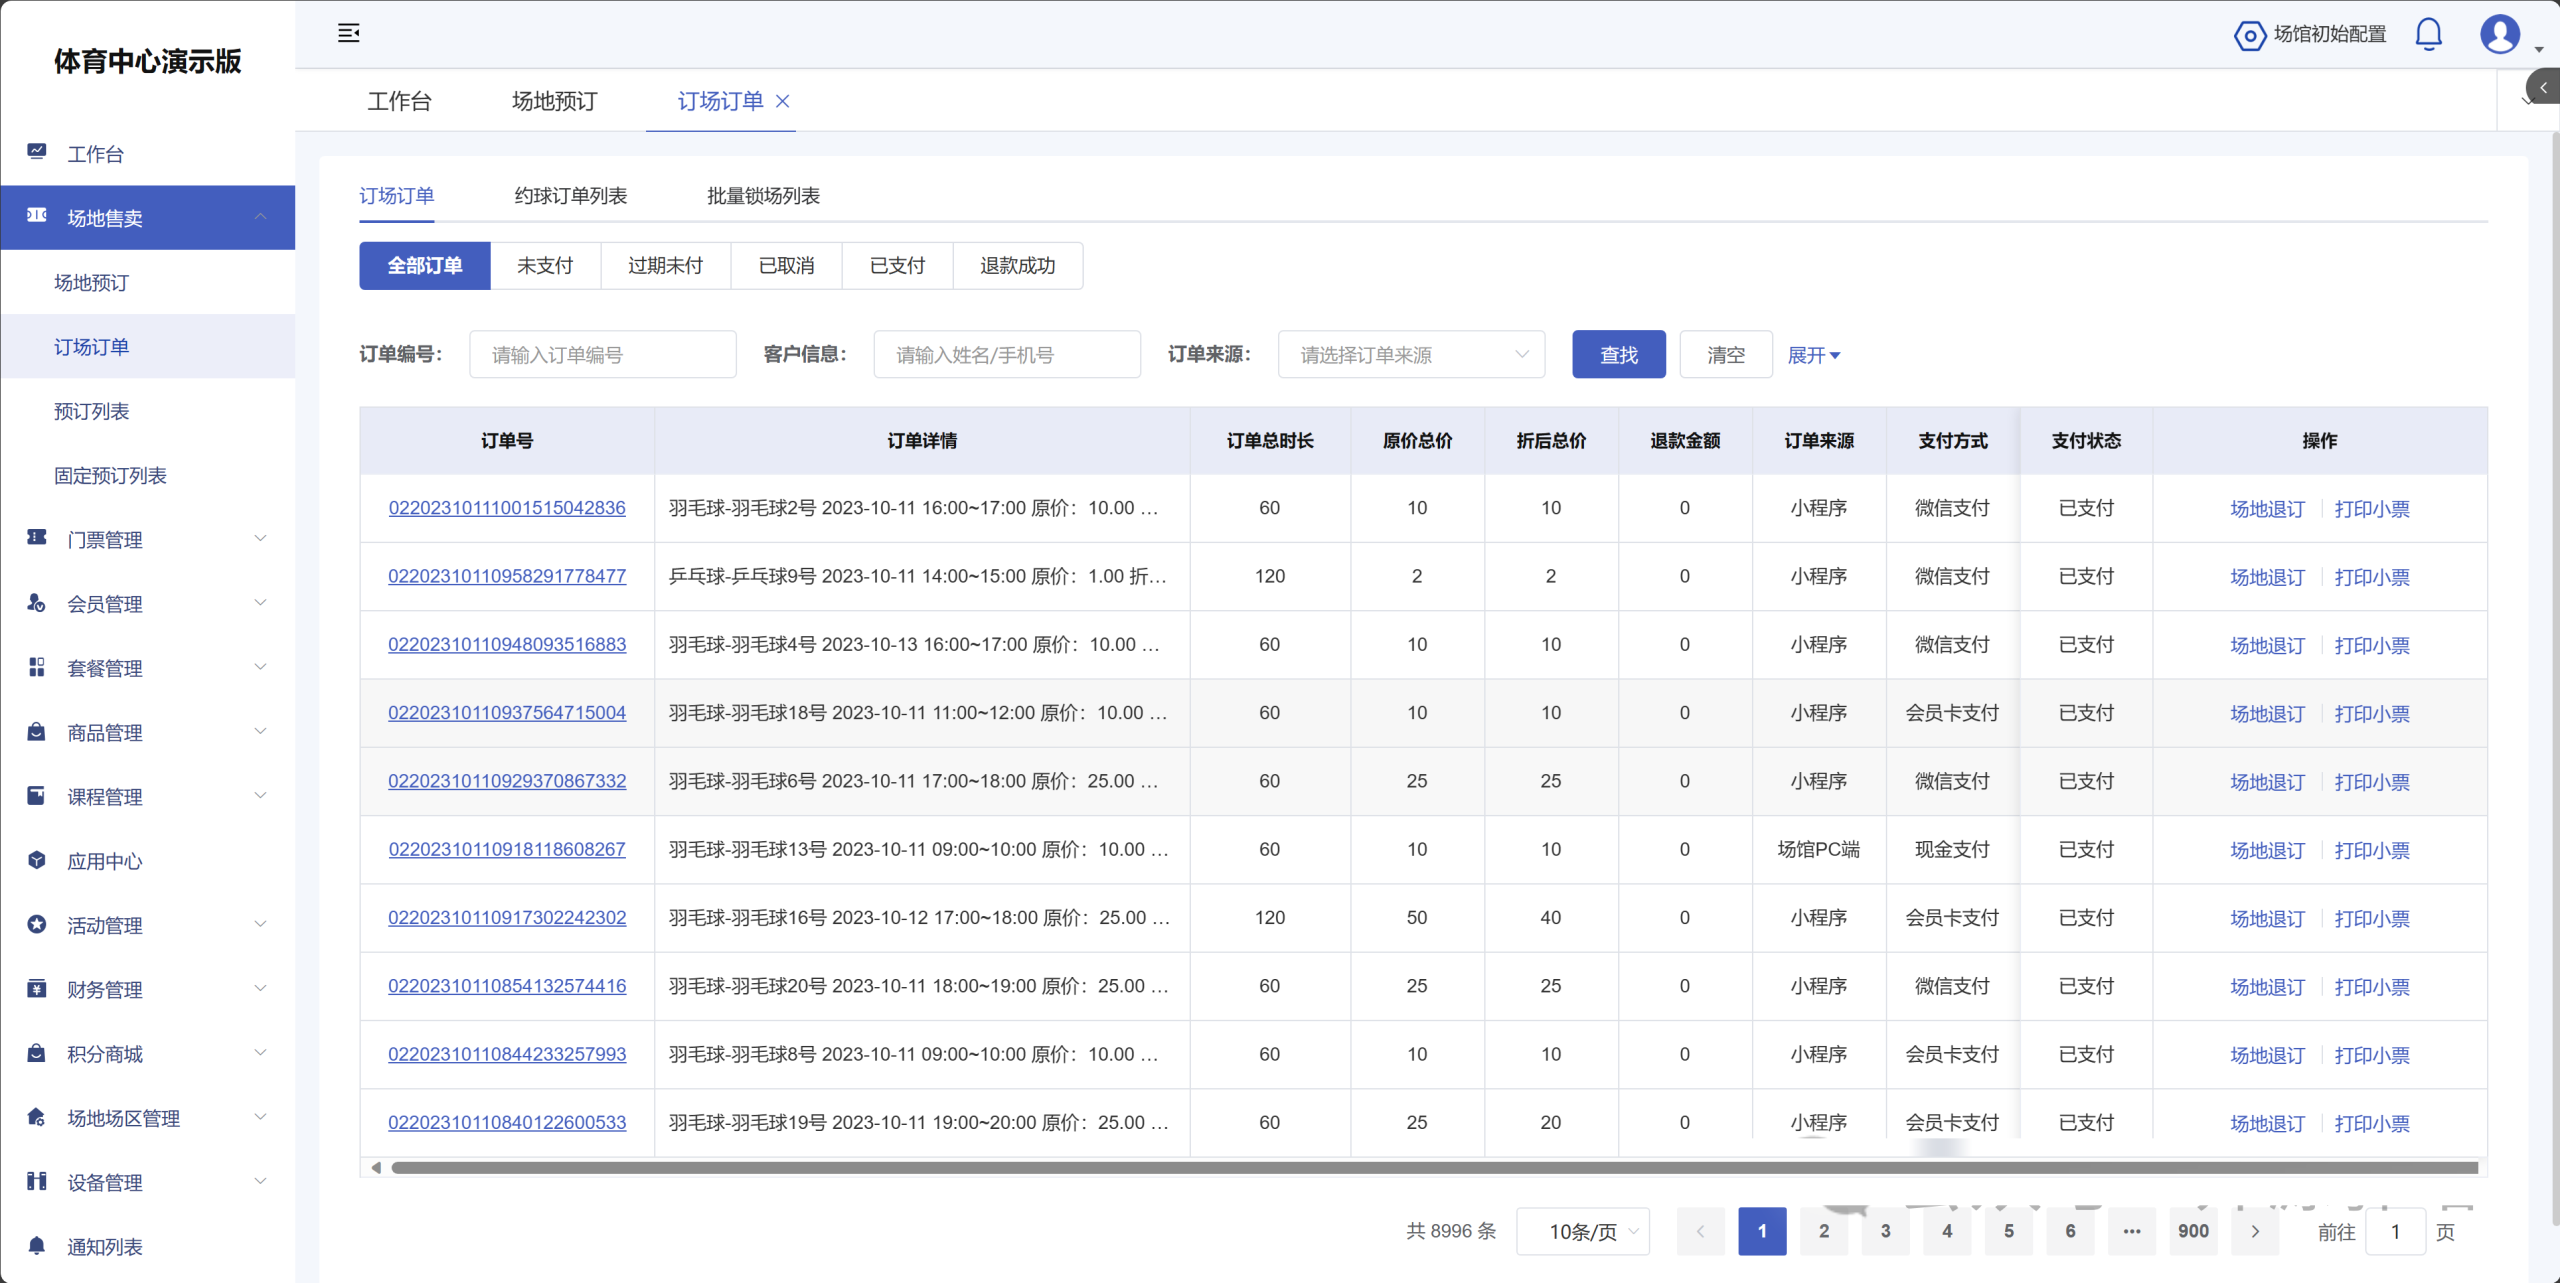
Task: Close the 订场订单 tab with X
Action: [783, 101]
